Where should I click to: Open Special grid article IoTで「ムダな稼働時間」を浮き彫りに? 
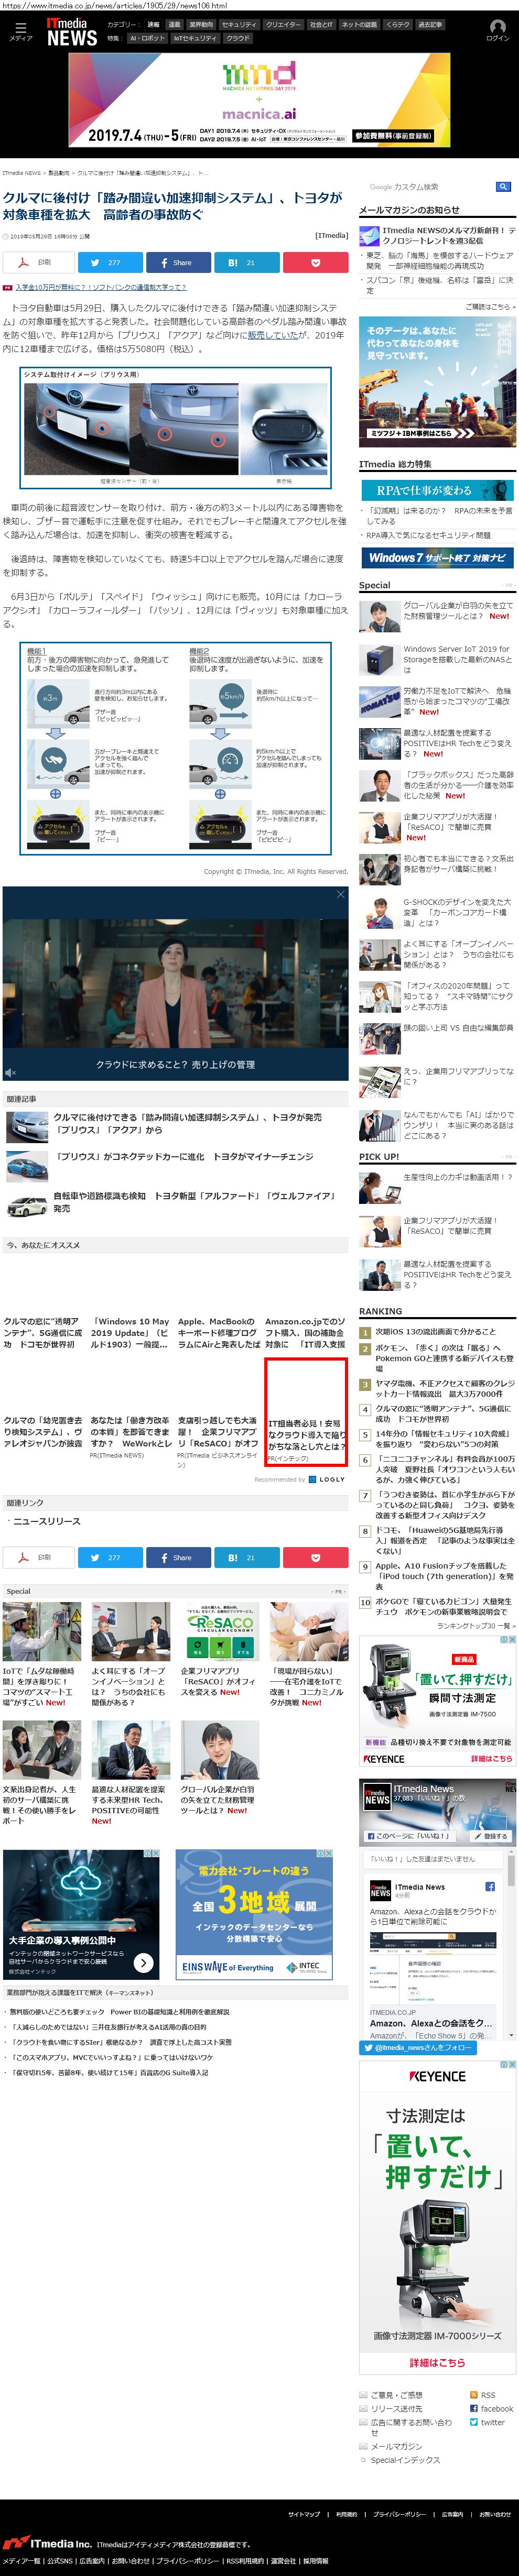(x=40, y=1686)
